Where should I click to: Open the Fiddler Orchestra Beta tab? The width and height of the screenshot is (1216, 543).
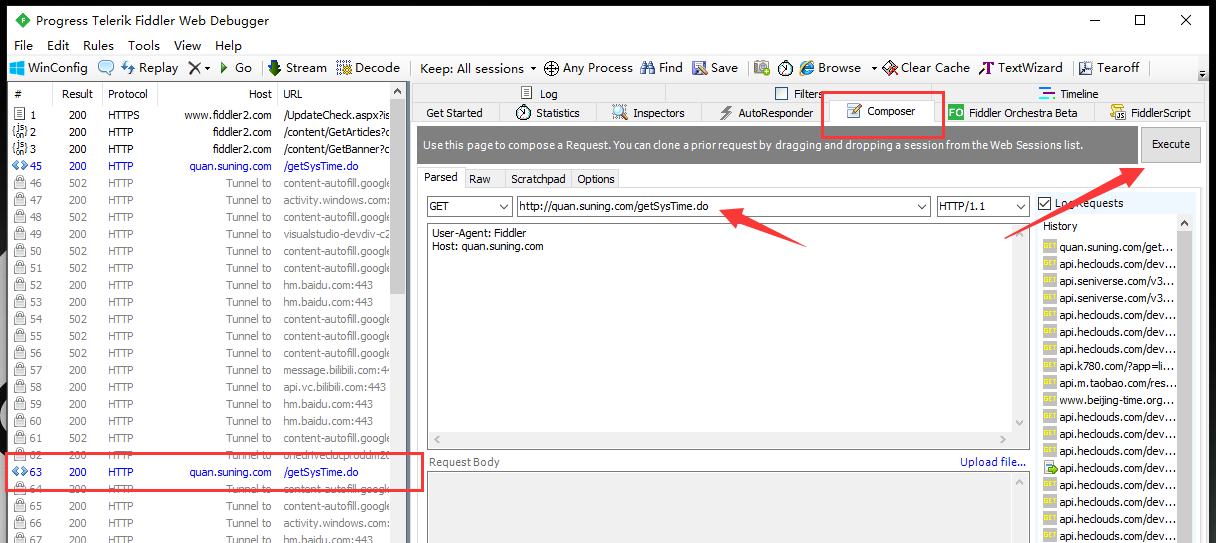pyautogui.click(x=1012, y=113)
